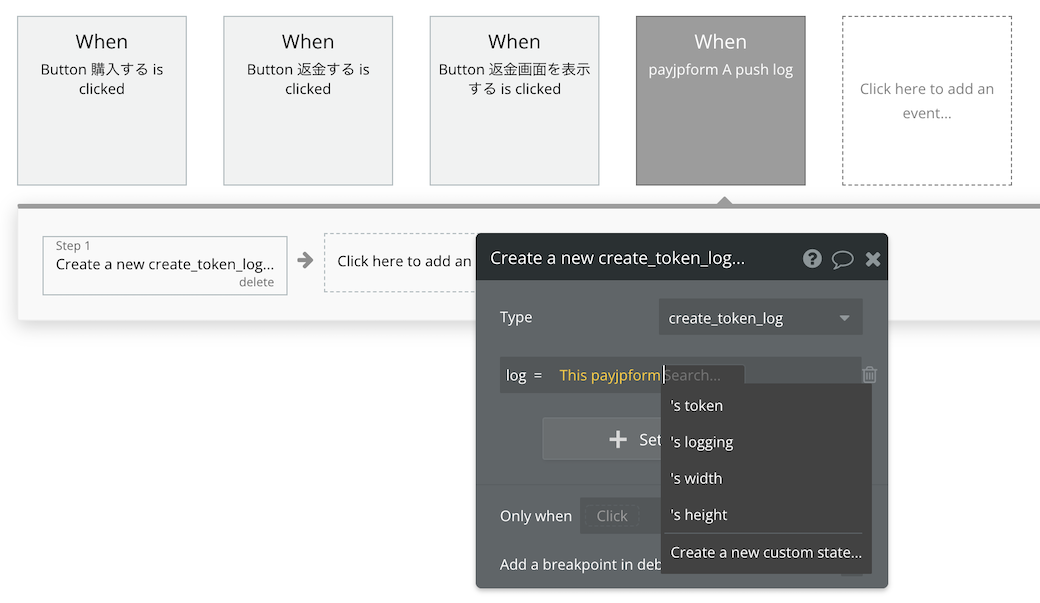The image size is (1040, 603).
Task: Click delete link on Step 1
Action: coord(256,282)
